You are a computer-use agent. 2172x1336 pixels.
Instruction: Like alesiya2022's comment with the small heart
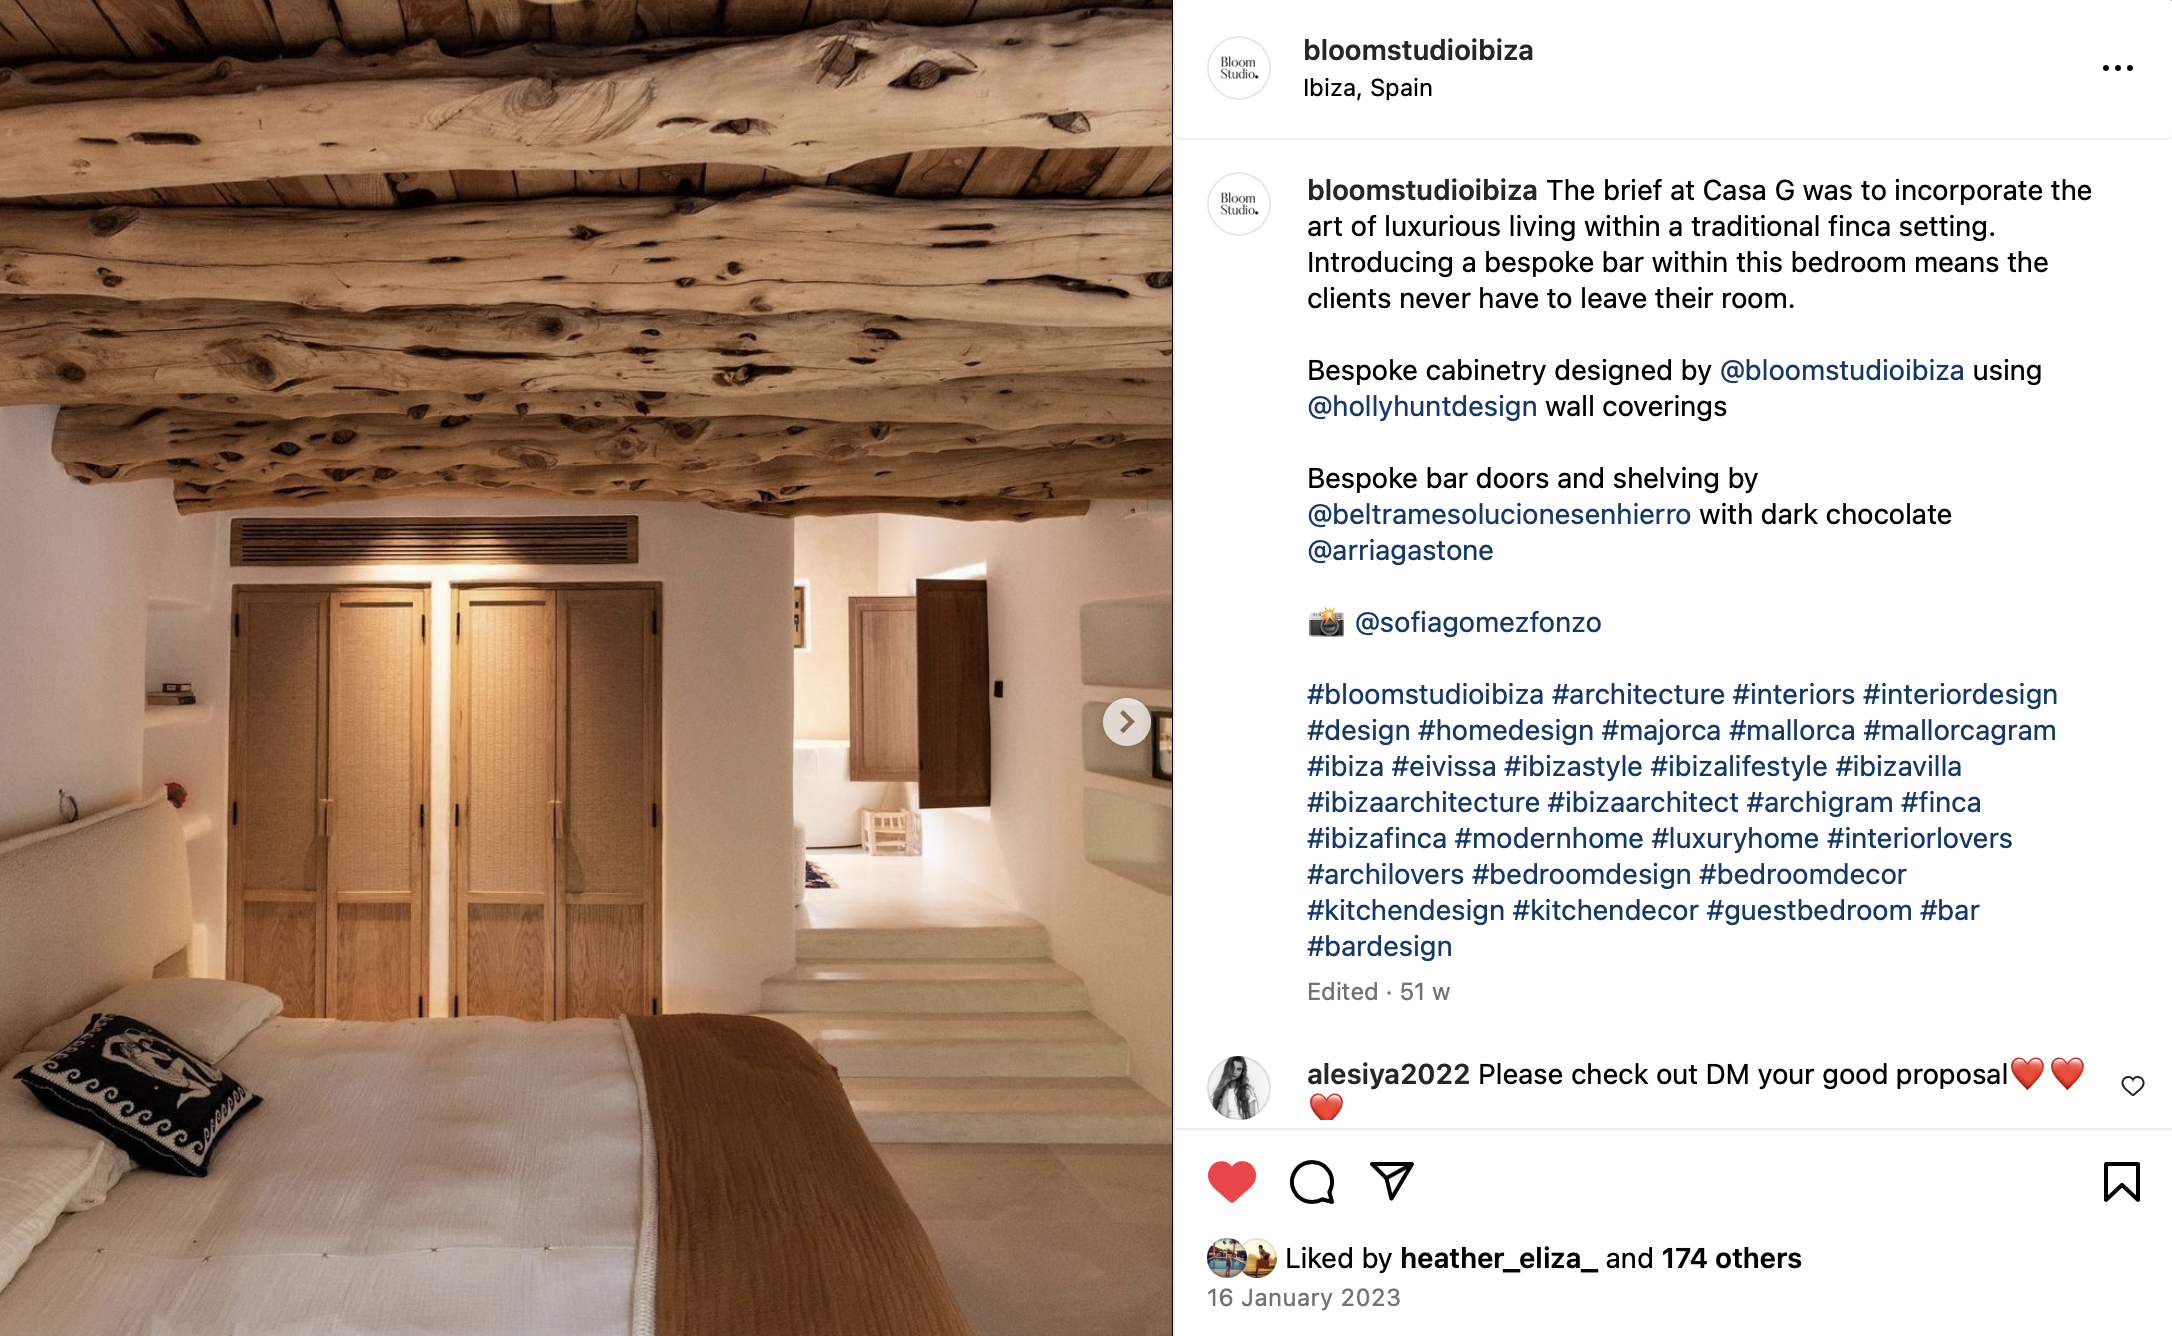pyautogui.click(x=2133, y=1086)
